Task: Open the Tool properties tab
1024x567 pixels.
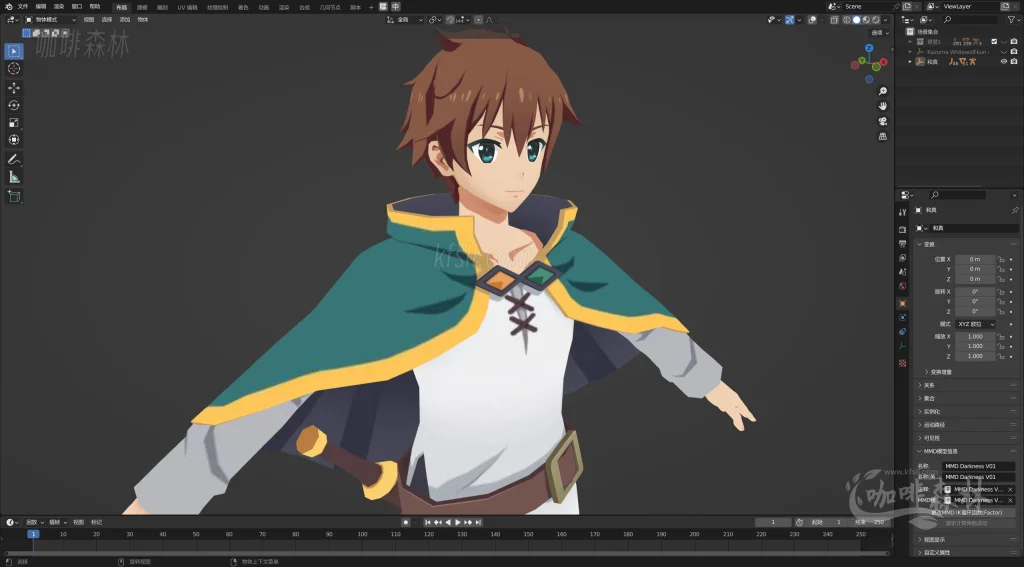Action: tap(903, 212)
